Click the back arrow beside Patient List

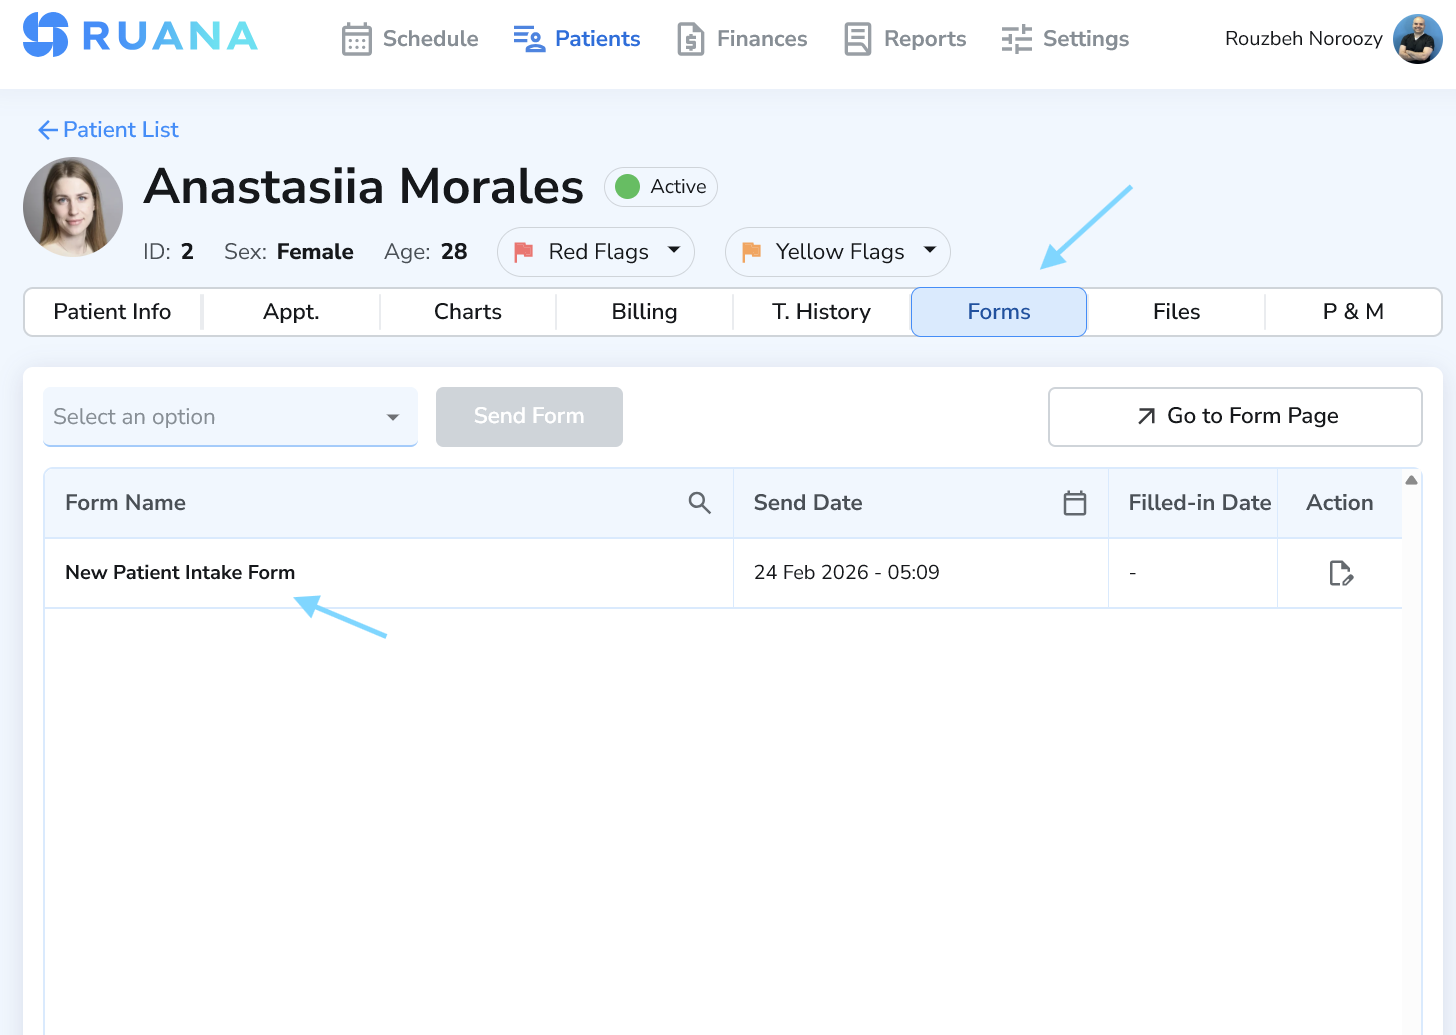pos(47,129)
